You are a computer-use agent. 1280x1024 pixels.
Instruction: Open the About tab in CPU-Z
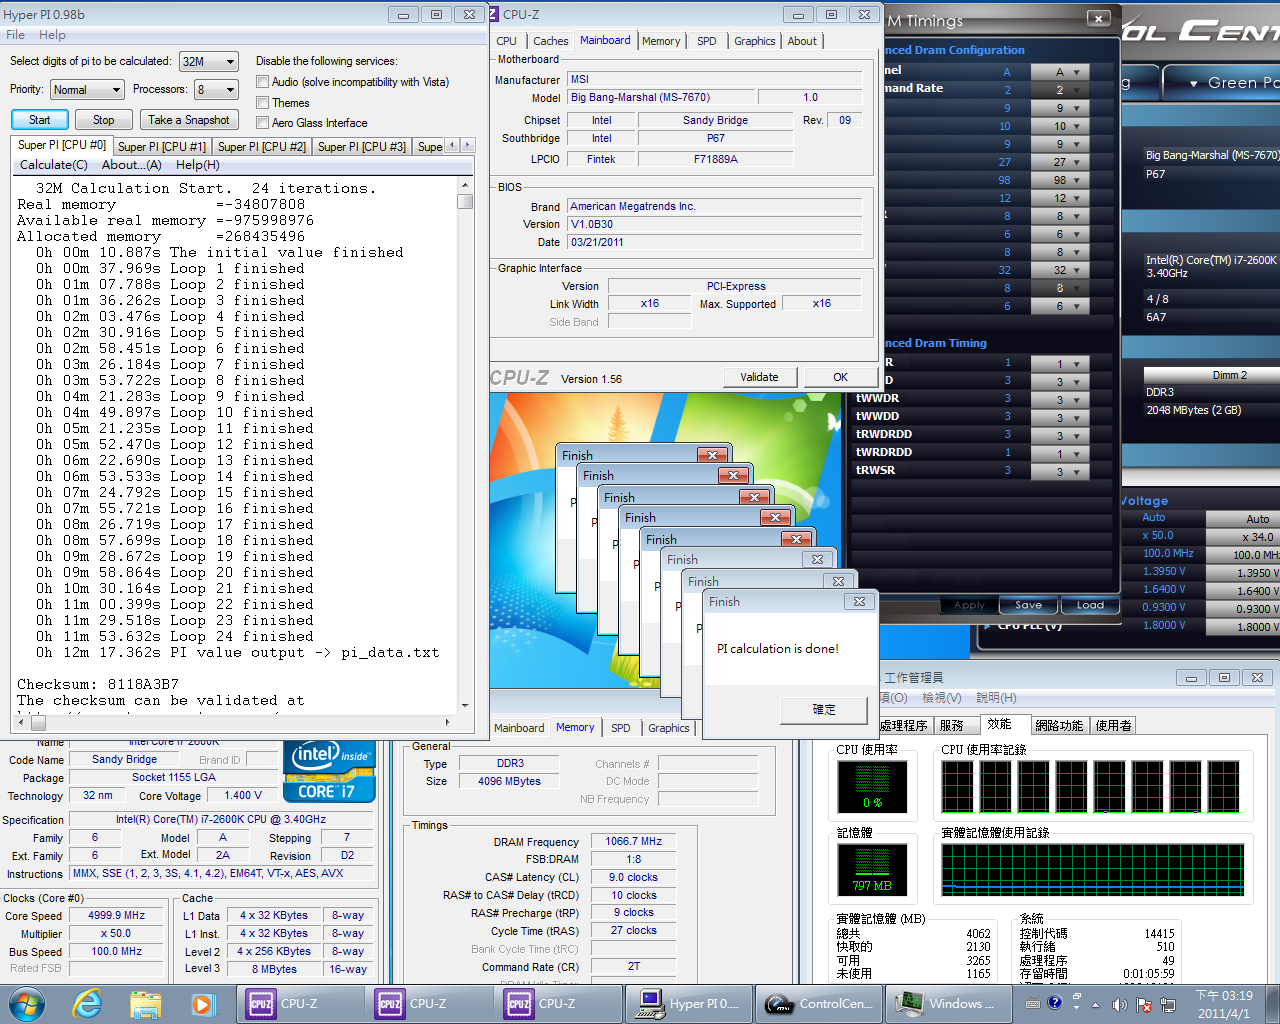(x=802, y=41)
